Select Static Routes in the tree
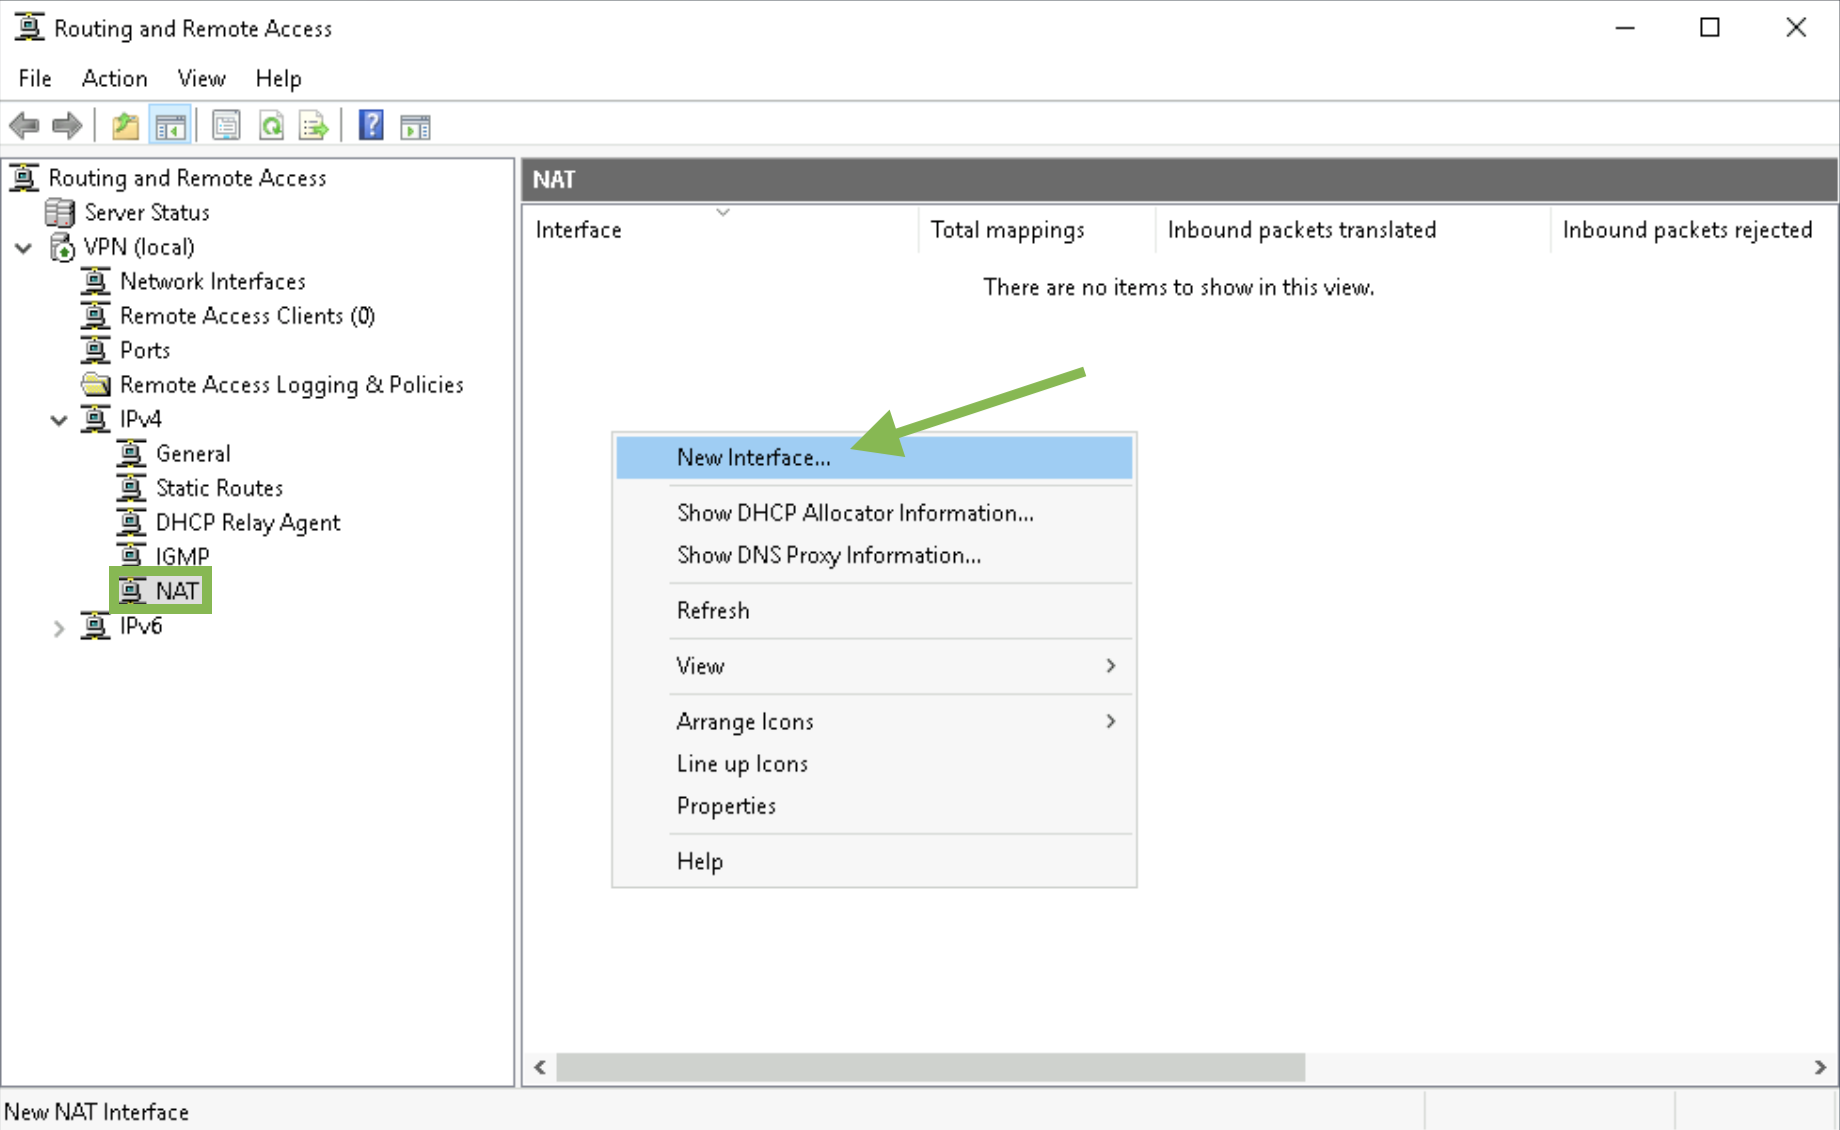 coord(219,488)
